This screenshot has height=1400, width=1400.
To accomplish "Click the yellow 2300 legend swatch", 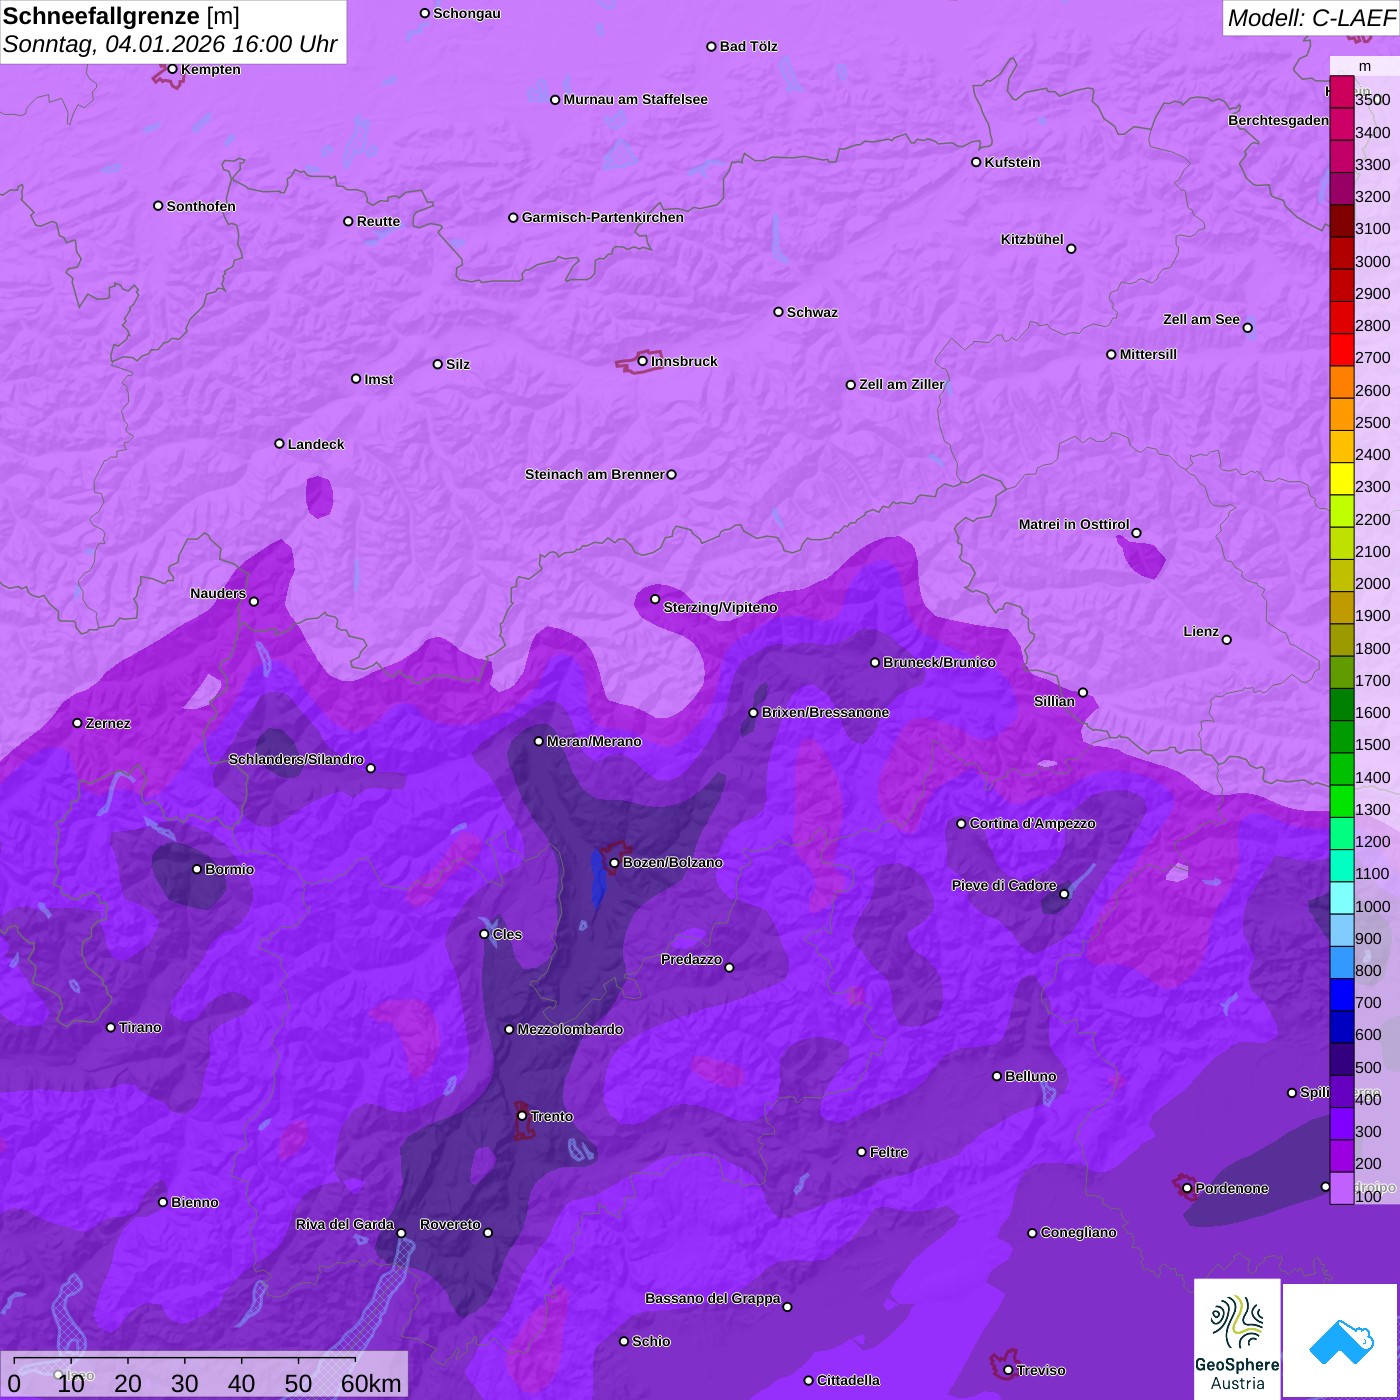I will click(1341, 479).
